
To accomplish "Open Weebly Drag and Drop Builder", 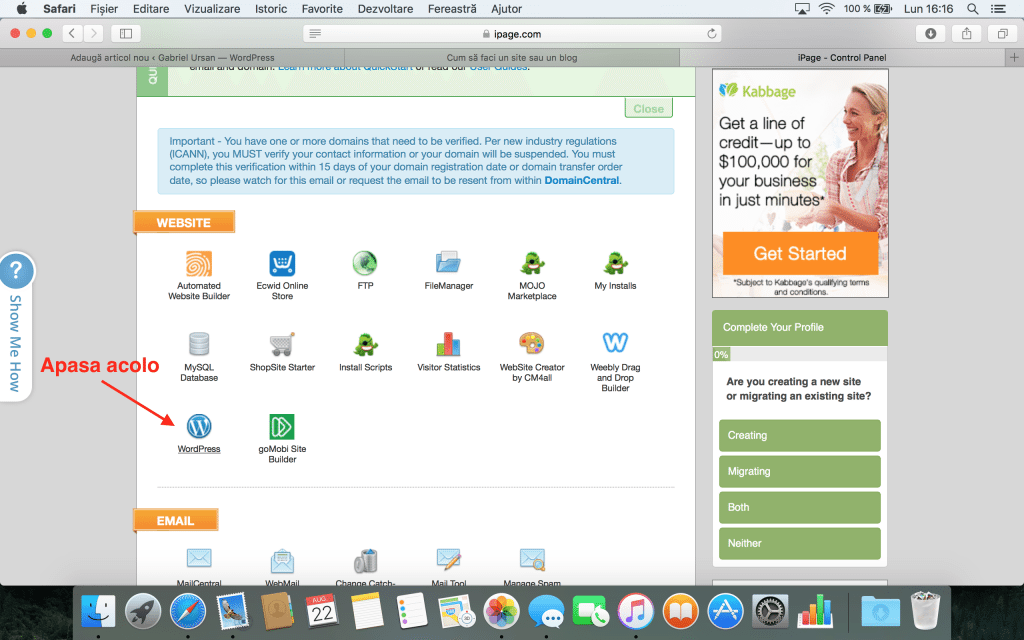I will point(615,343).
